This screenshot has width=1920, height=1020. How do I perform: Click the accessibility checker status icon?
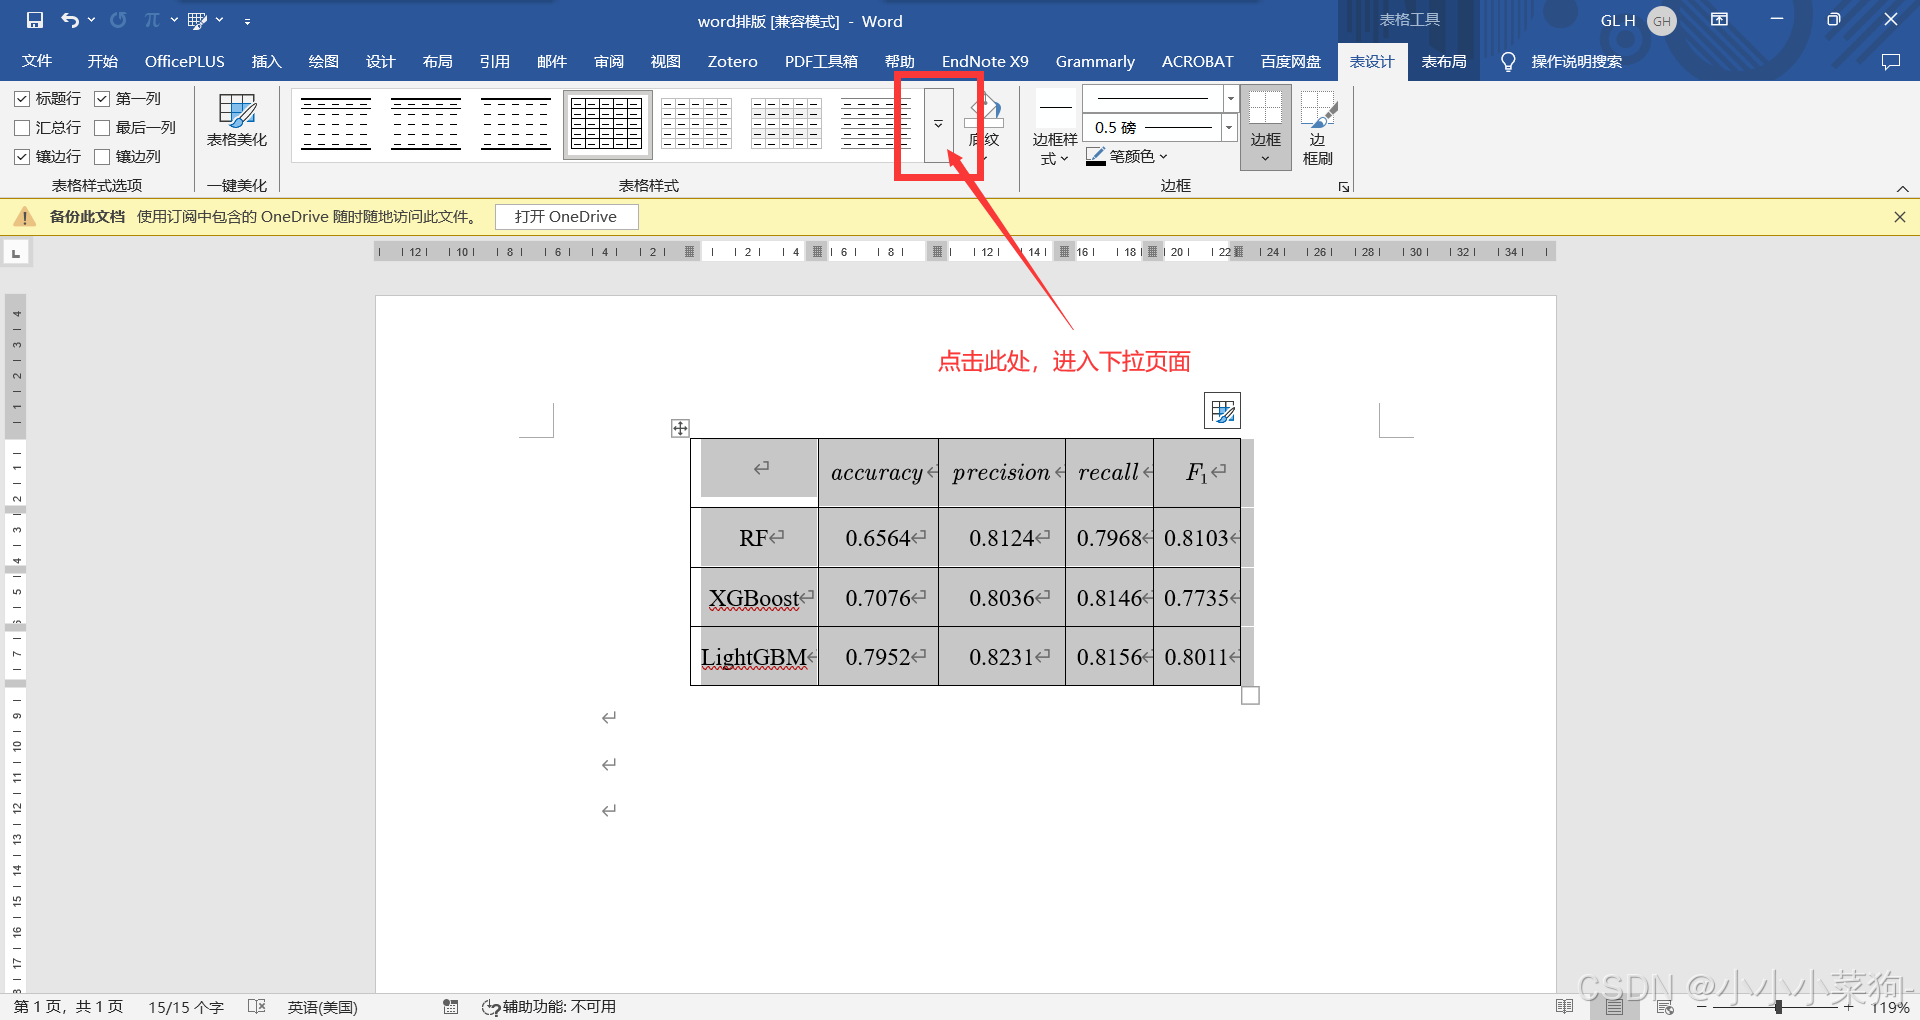[490, 1007]
